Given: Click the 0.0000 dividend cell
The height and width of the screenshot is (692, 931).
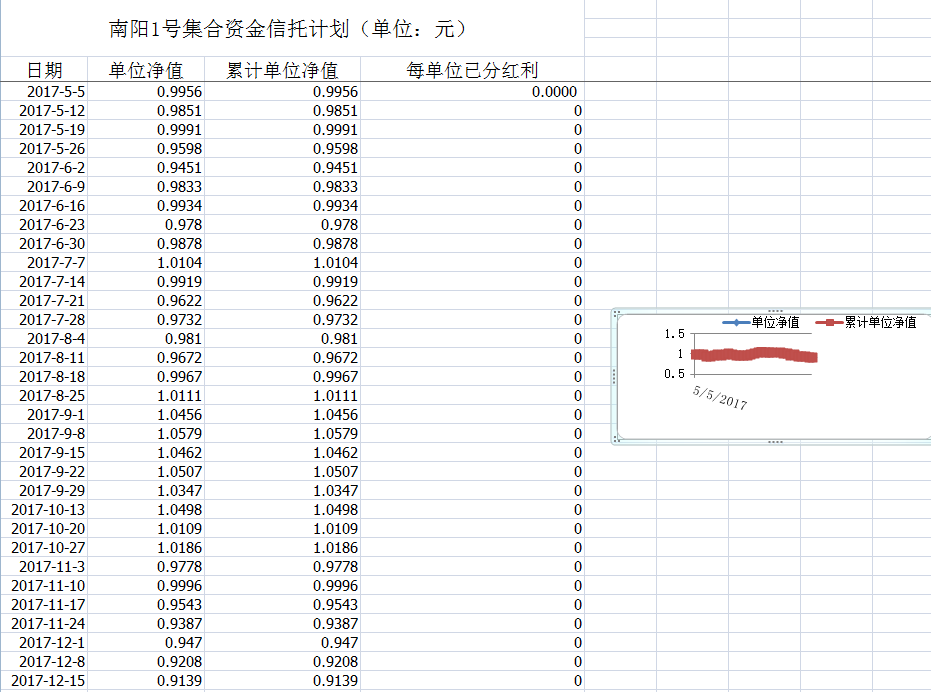Looking at the screenshot, I should (x=554, y=92).
